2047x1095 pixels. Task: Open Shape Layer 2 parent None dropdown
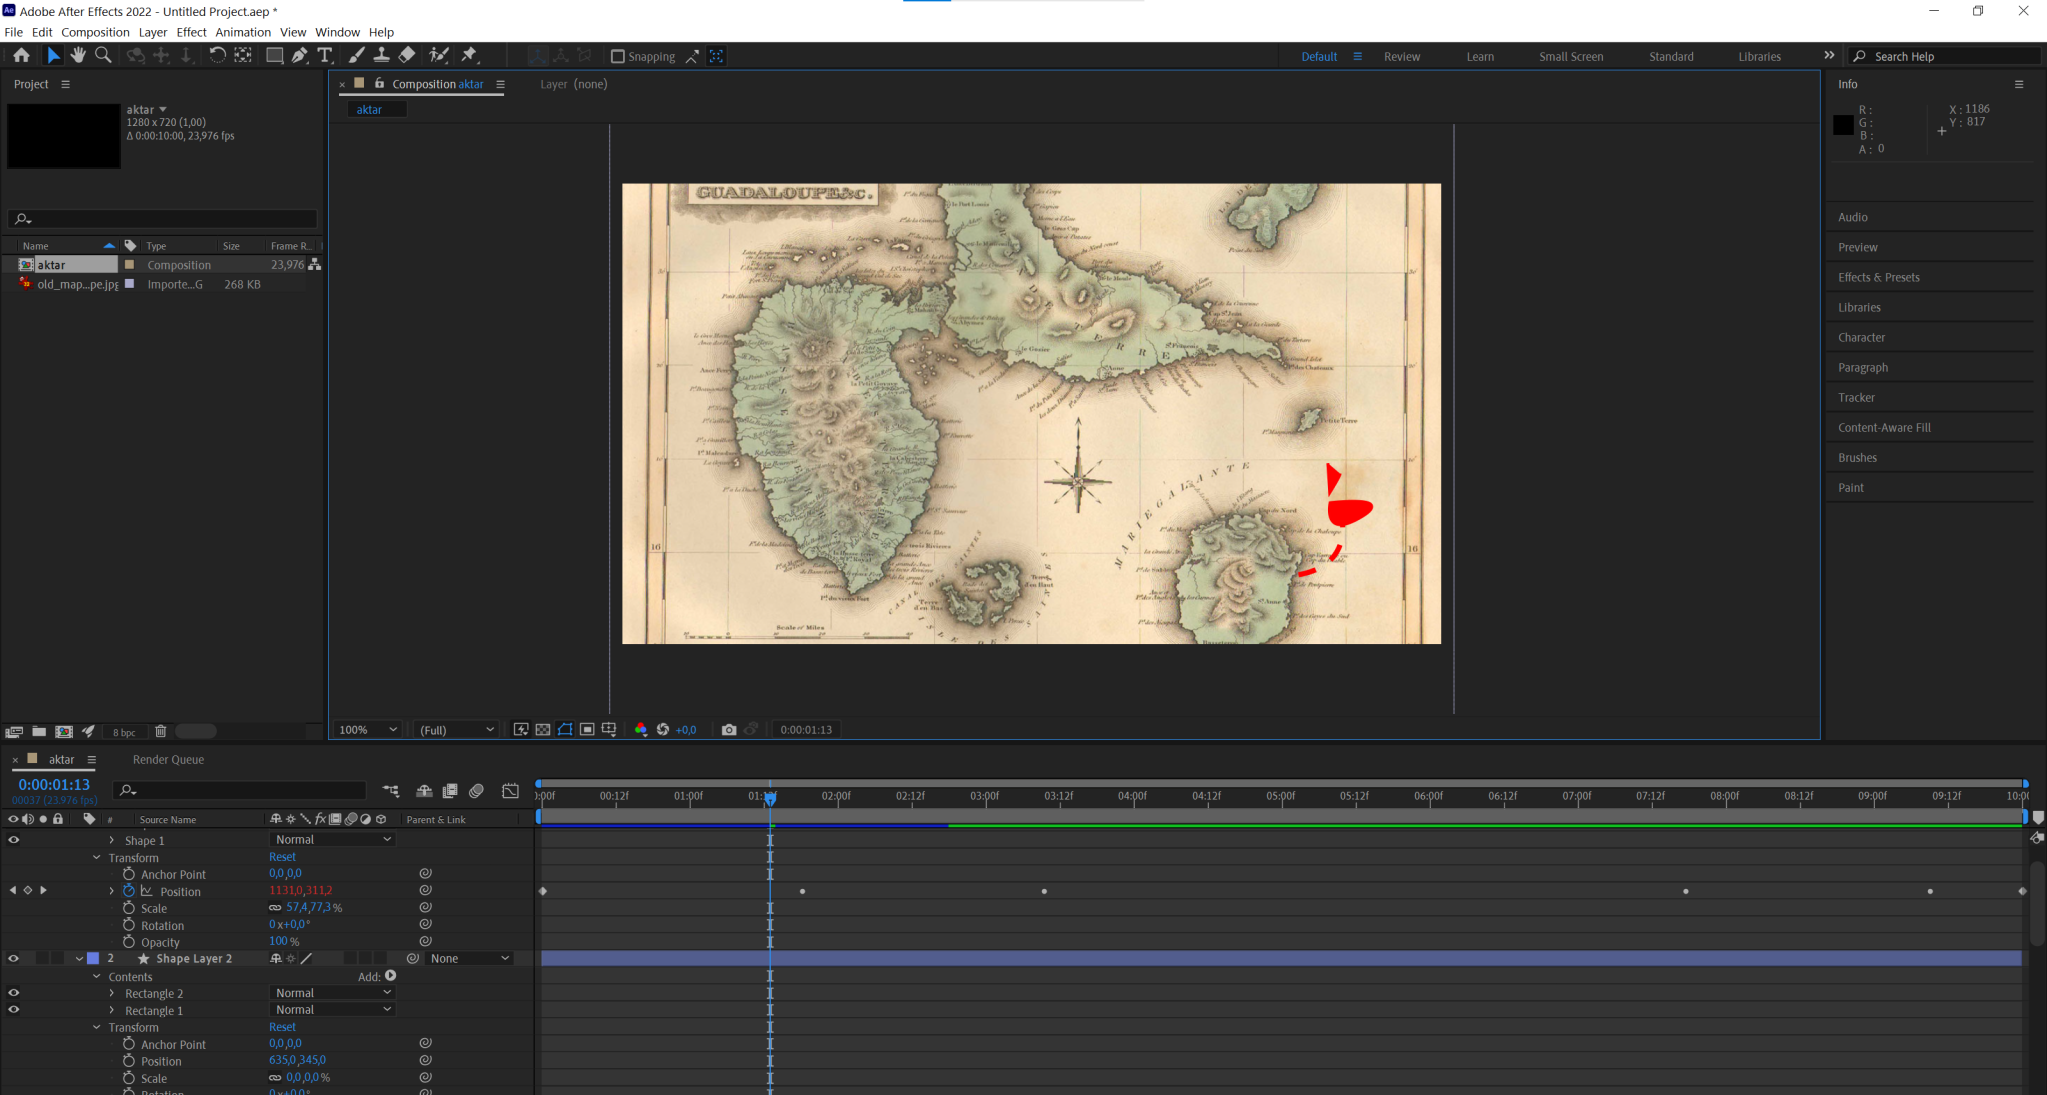click(469, 958)
